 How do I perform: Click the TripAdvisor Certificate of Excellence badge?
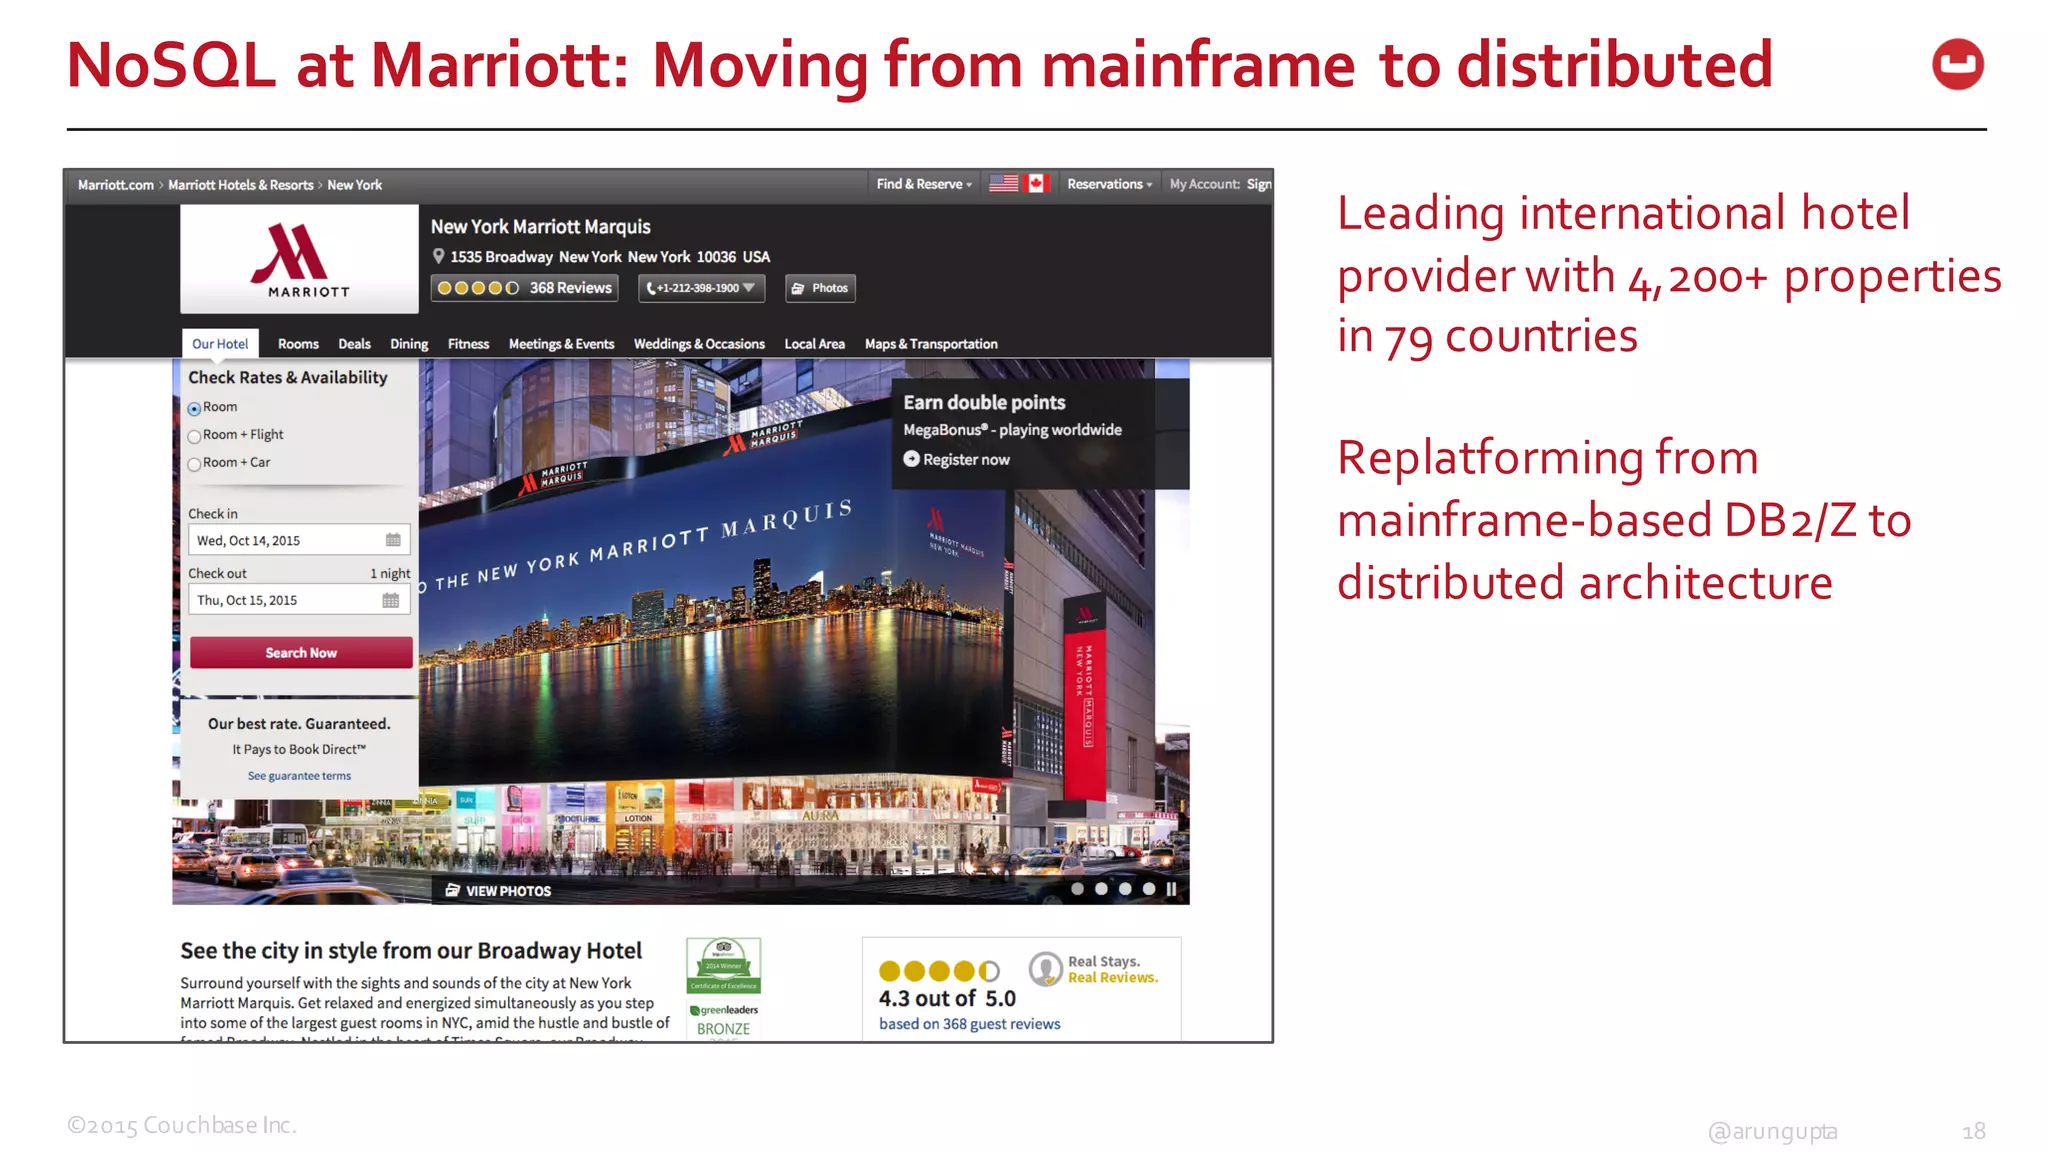point(724,965)
